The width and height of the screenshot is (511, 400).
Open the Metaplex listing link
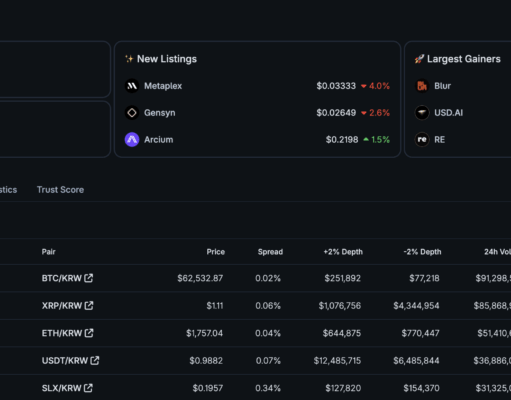tap(163, 86)
